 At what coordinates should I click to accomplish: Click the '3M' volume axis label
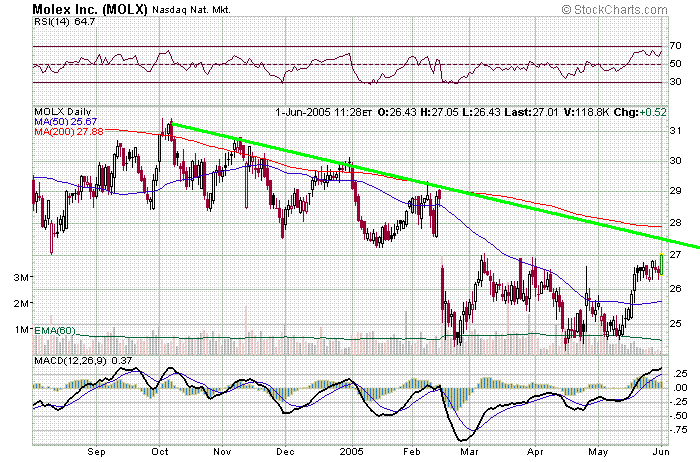[x=21, y=278]
